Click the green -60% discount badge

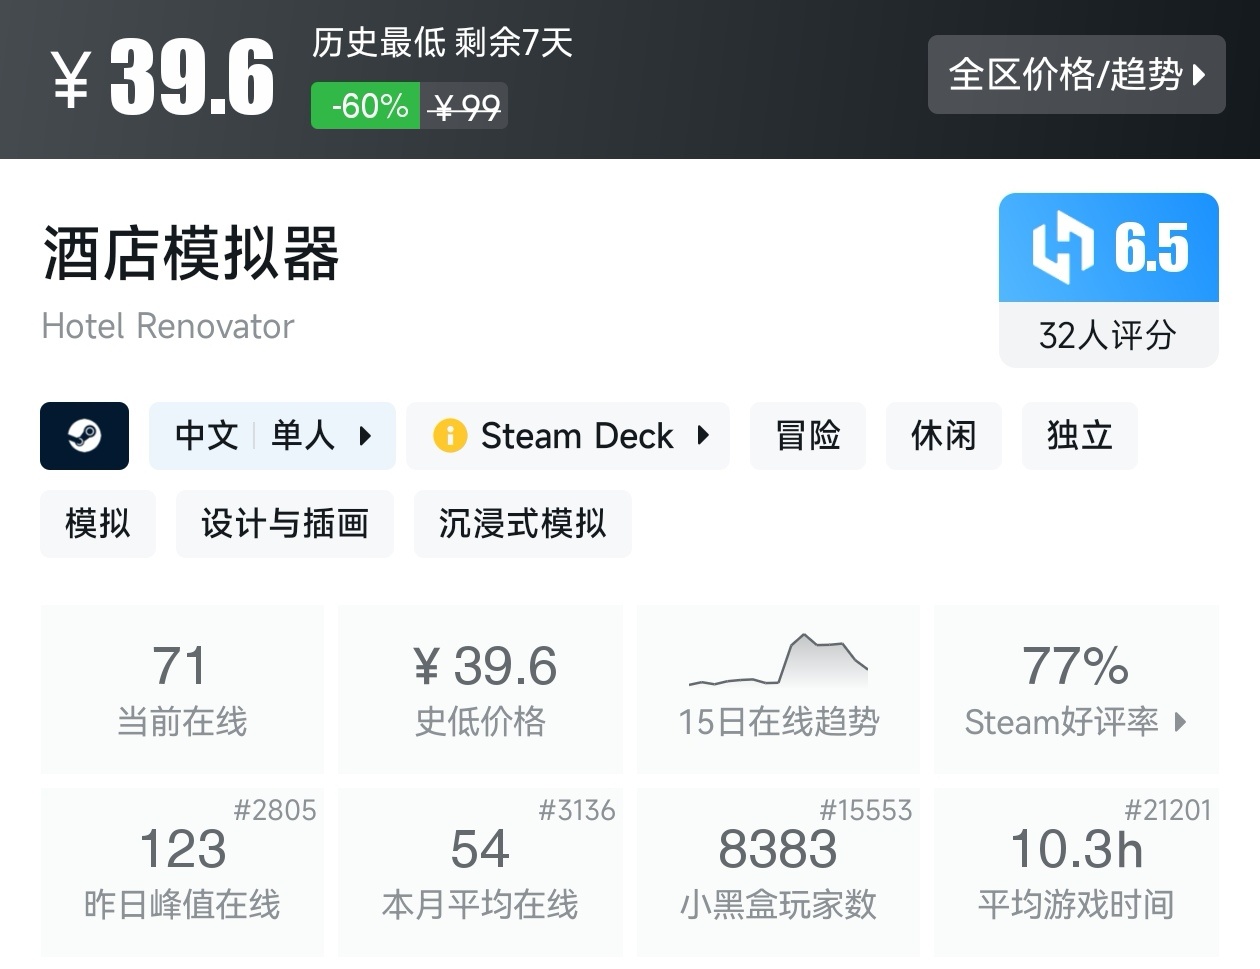pos(366,106)
